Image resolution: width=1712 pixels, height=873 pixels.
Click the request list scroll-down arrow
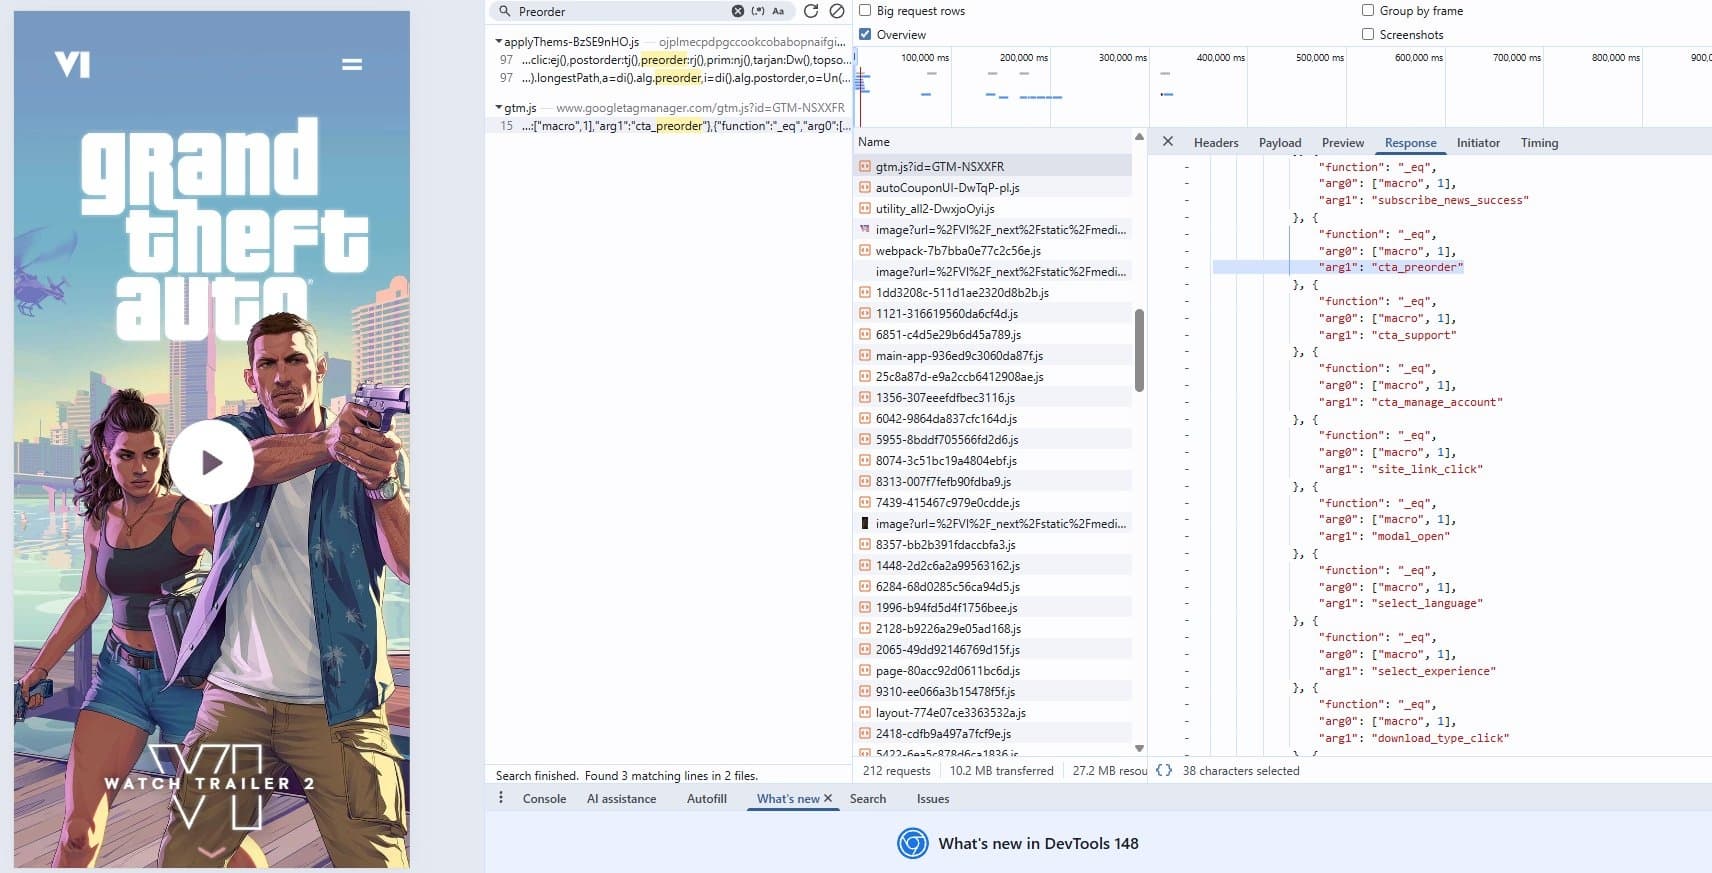(1139, 748)
